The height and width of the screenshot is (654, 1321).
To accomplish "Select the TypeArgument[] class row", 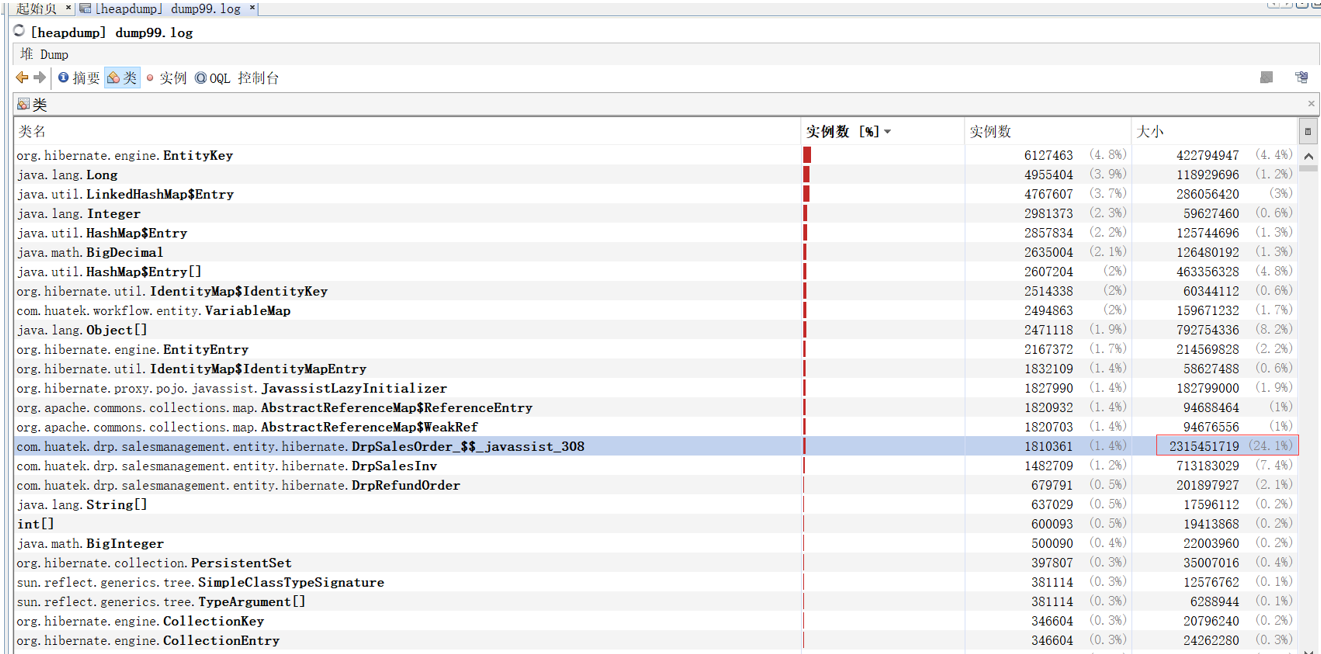I will pyautogui.click(x=656, y=602).
